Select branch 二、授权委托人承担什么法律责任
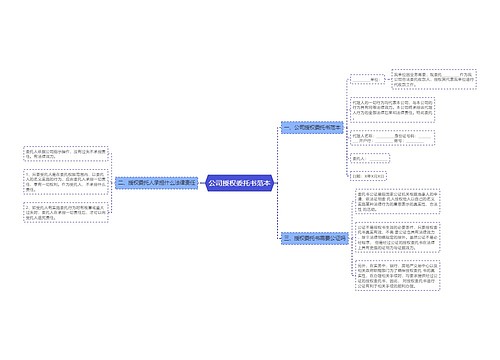Viewport: 500px width, 360px height. point(156,183)
